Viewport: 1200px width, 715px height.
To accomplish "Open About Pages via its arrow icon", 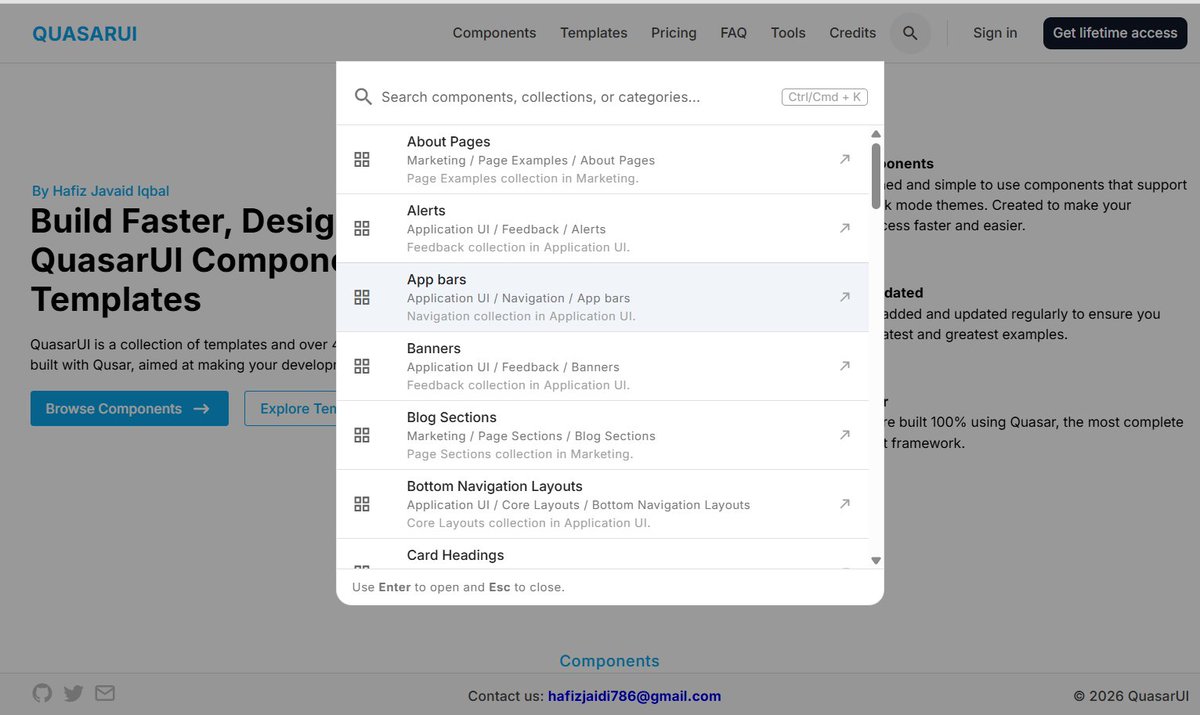I will (845, 159).
